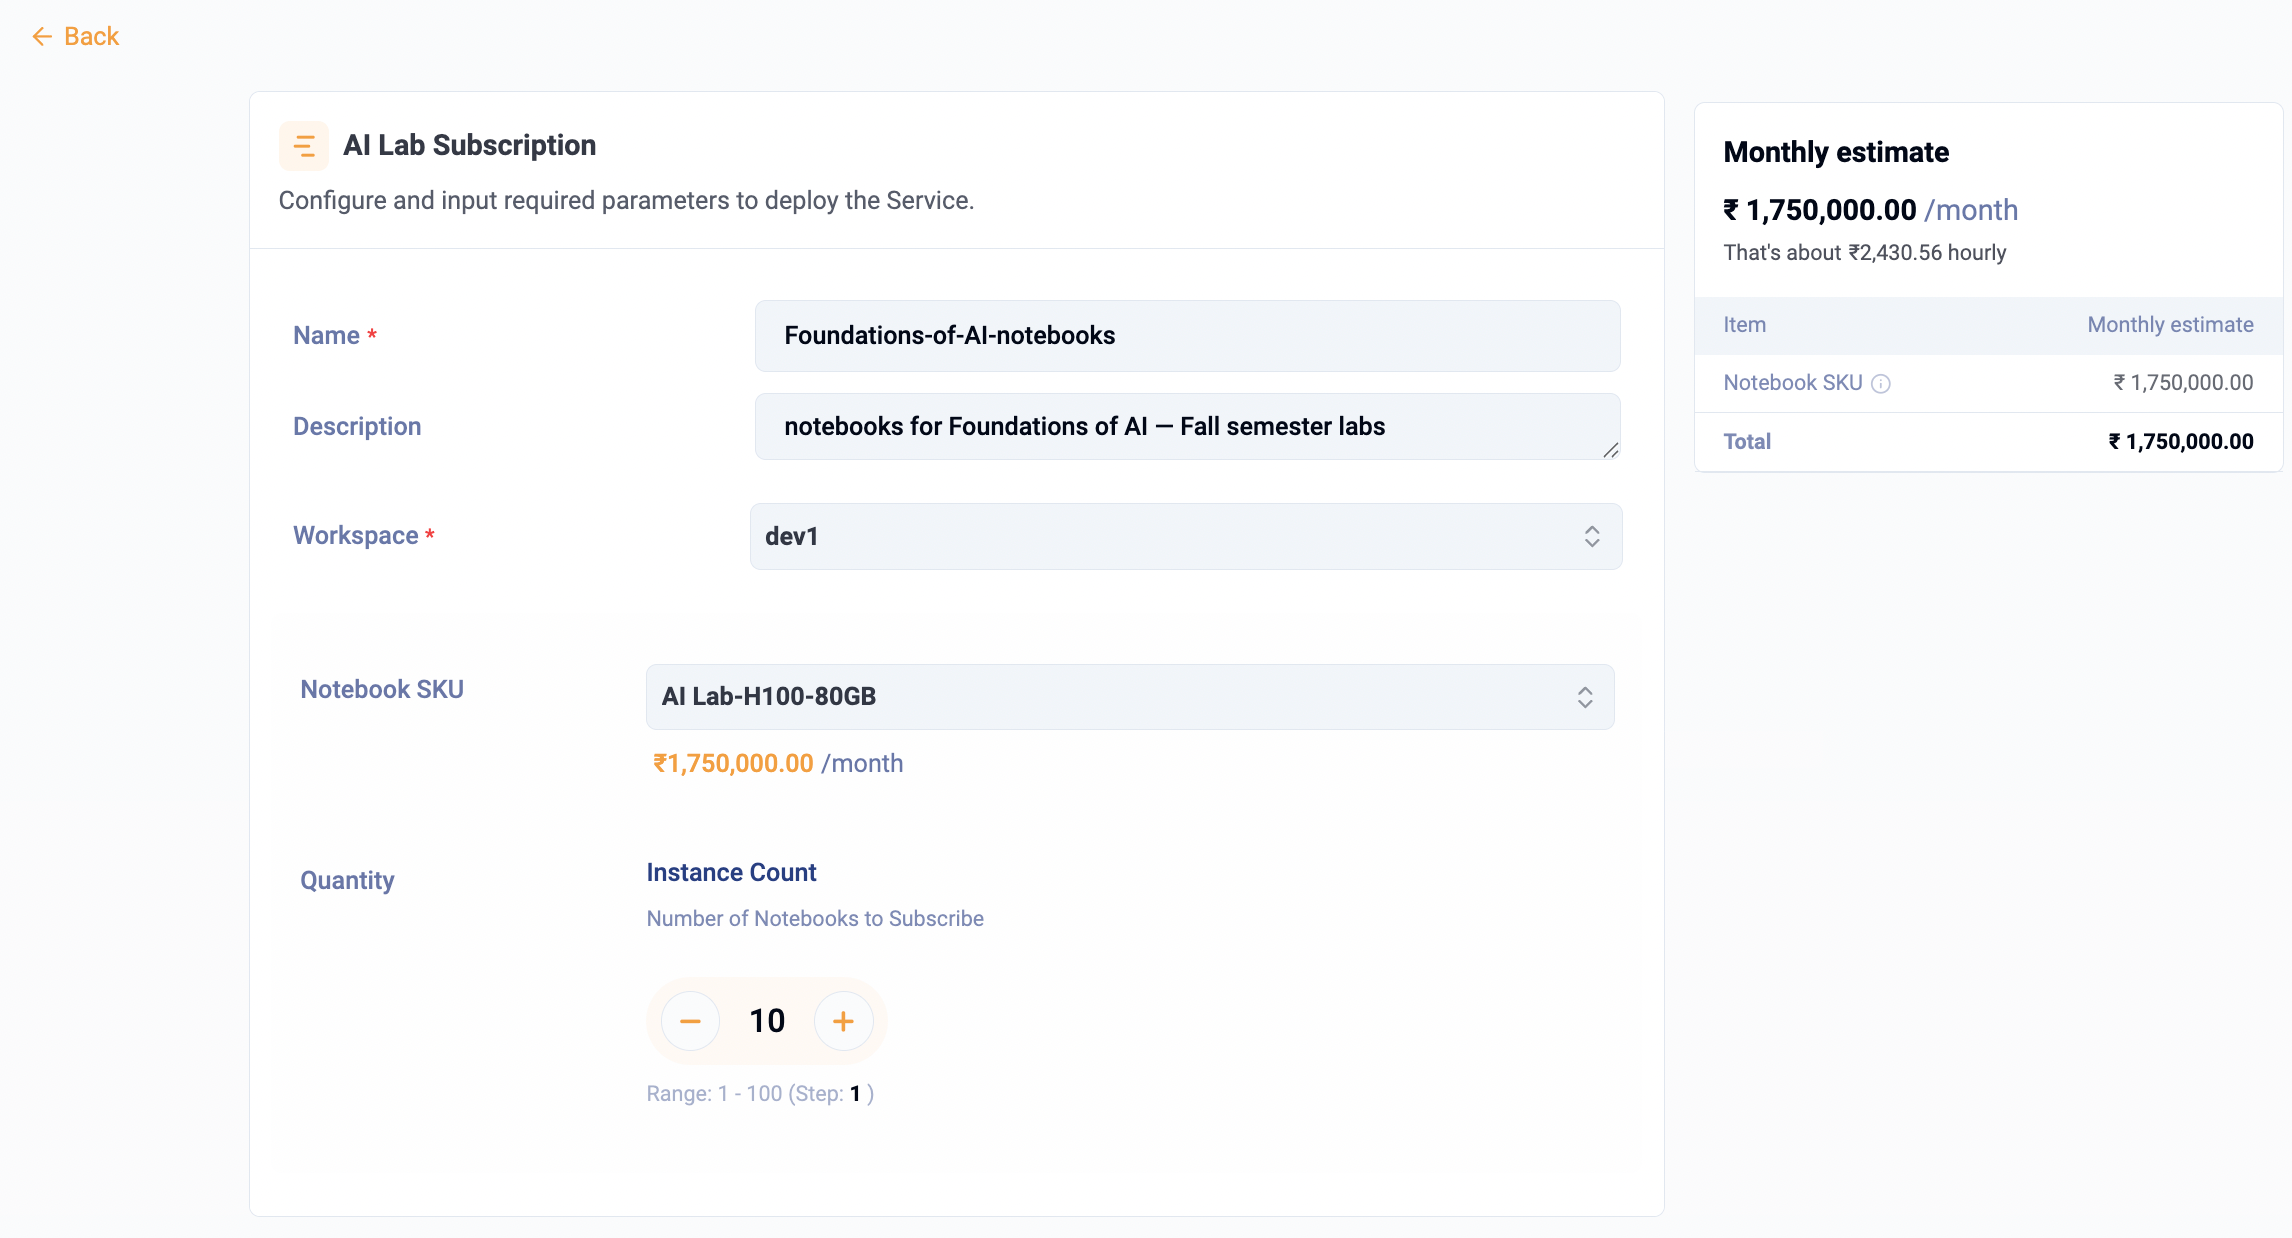Click the Back arrow icon

(41, 37)
